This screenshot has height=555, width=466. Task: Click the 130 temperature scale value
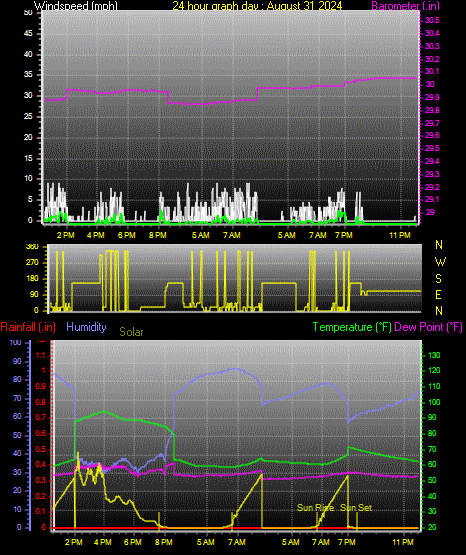[434, 355]
